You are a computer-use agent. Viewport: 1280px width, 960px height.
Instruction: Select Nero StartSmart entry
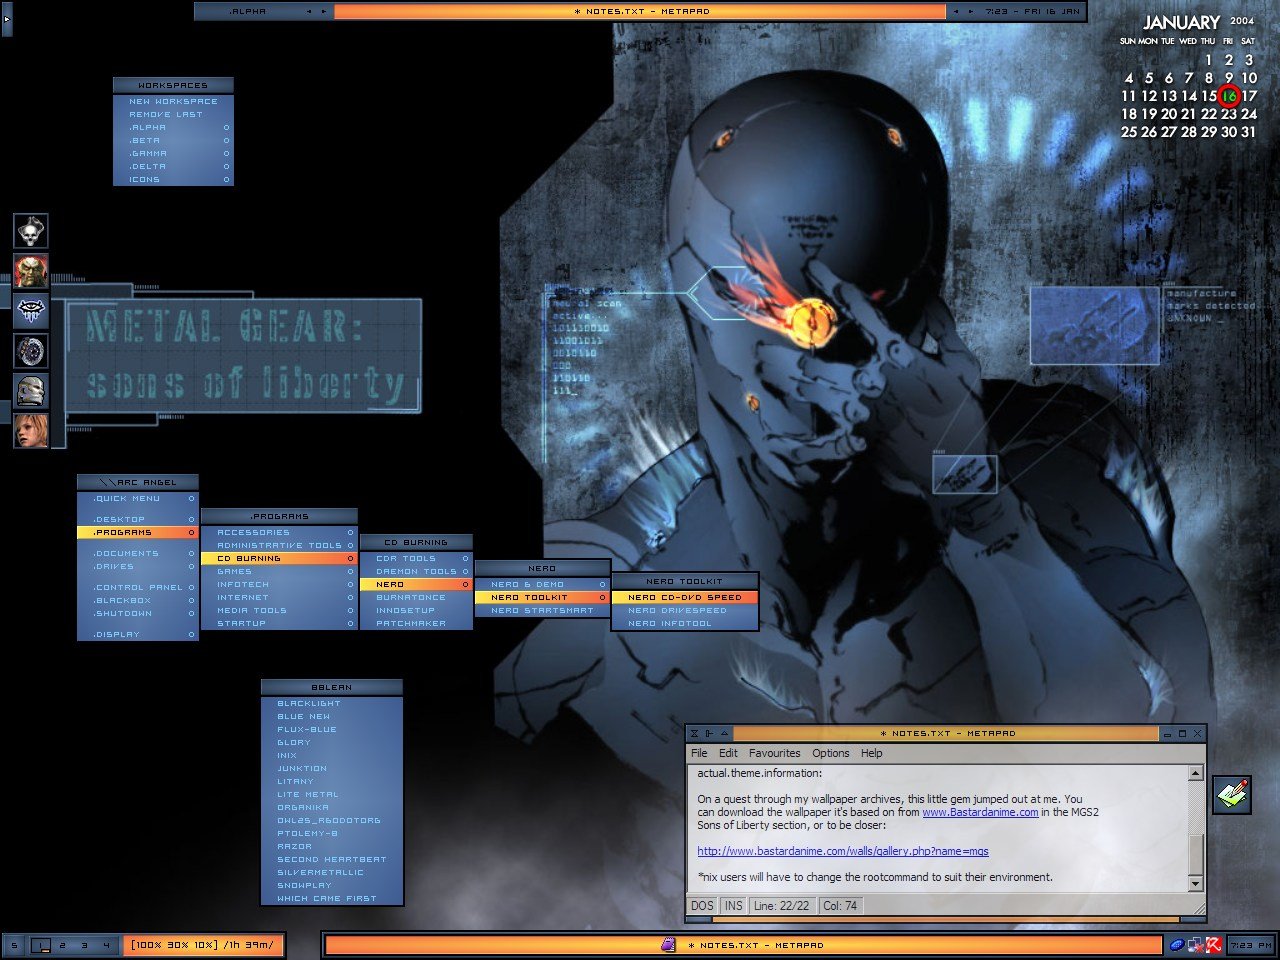542,610
